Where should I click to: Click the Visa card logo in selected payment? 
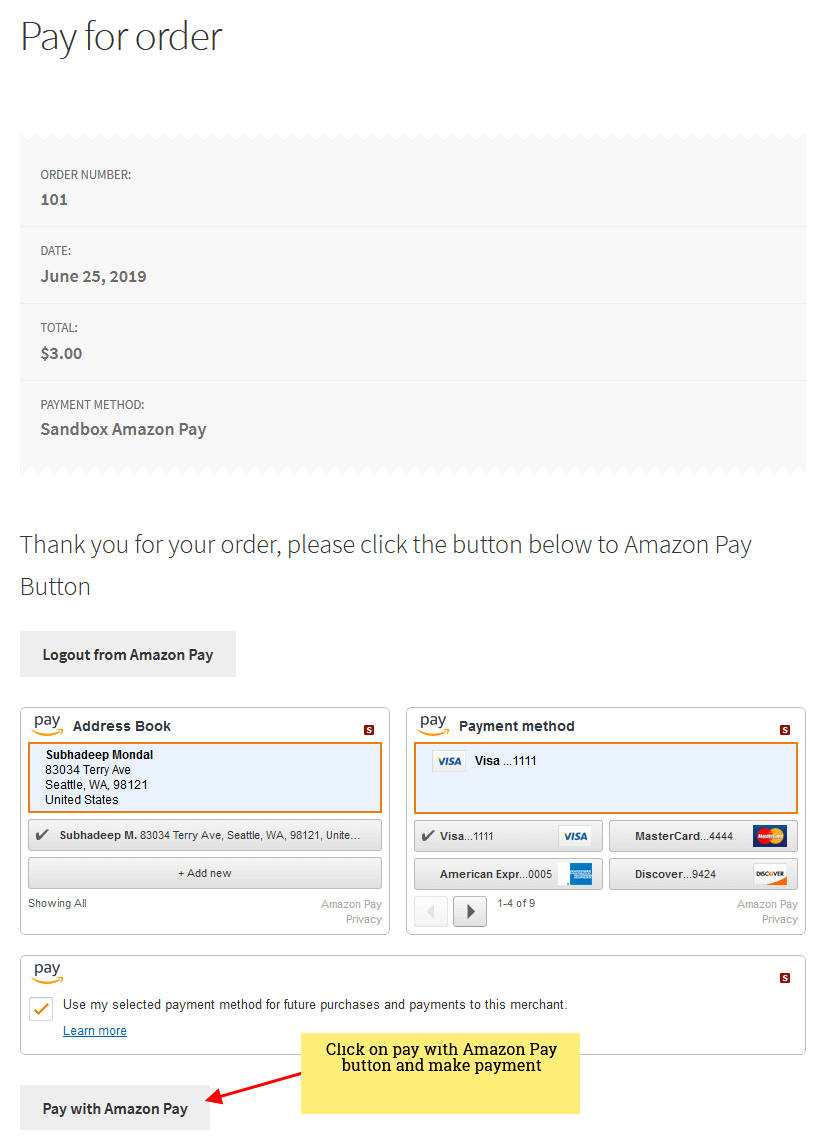pyautogui.click(x=449, y=761)
